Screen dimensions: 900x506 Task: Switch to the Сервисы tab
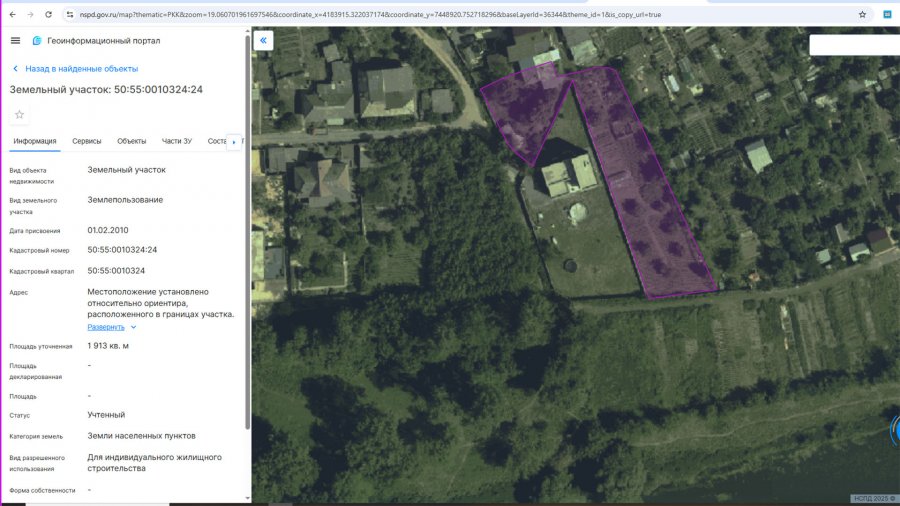coord(87,141)
